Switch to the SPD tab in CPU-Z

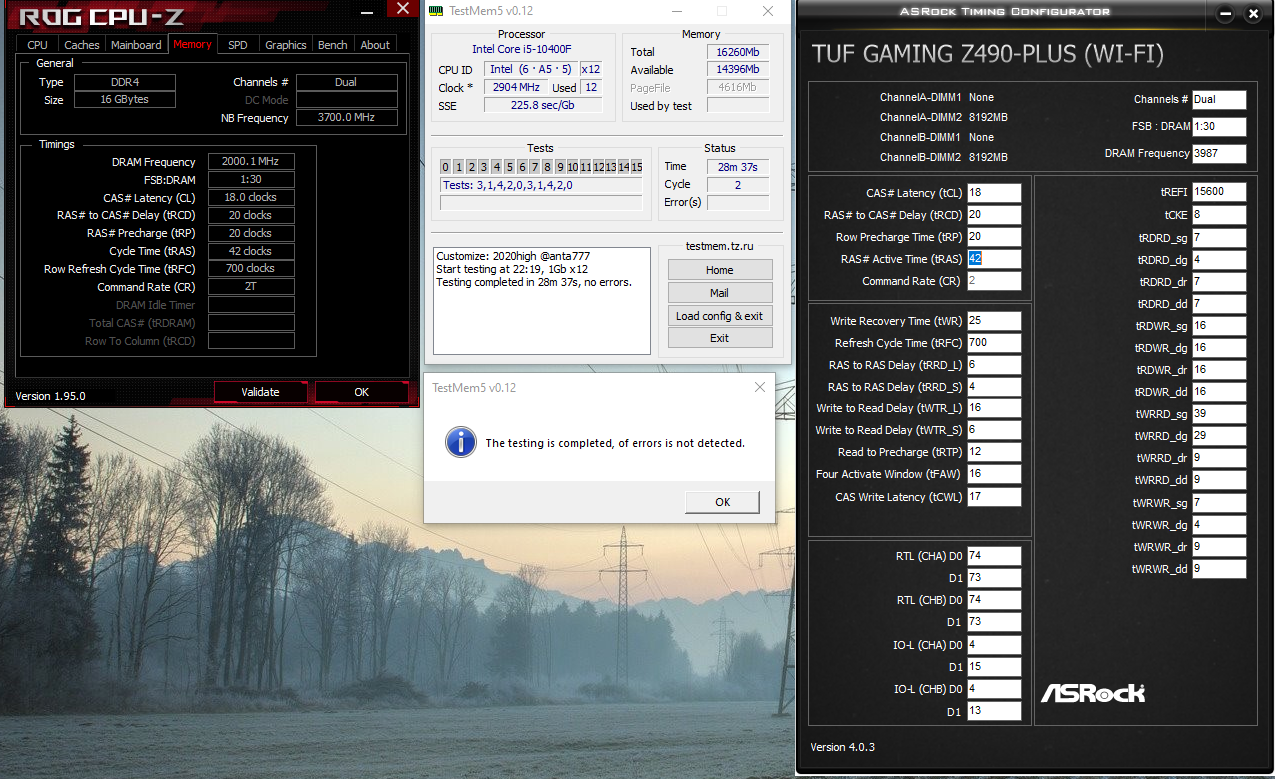238,45
